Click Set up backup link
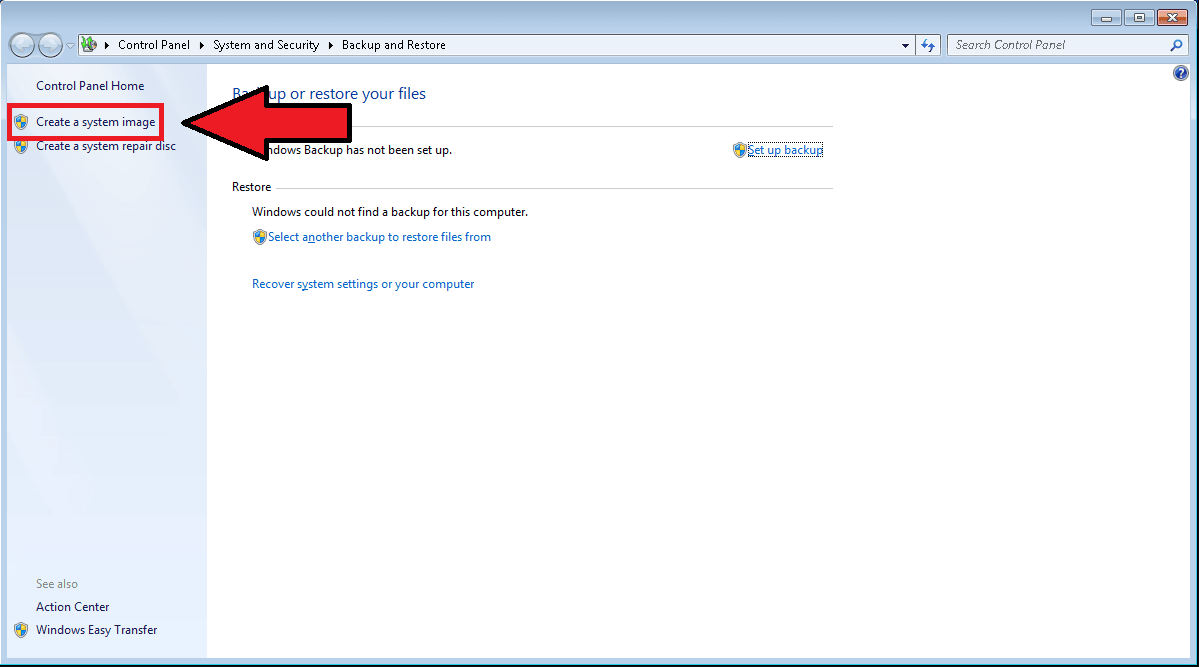This screenshot has width=1199, height=667. 785,150
